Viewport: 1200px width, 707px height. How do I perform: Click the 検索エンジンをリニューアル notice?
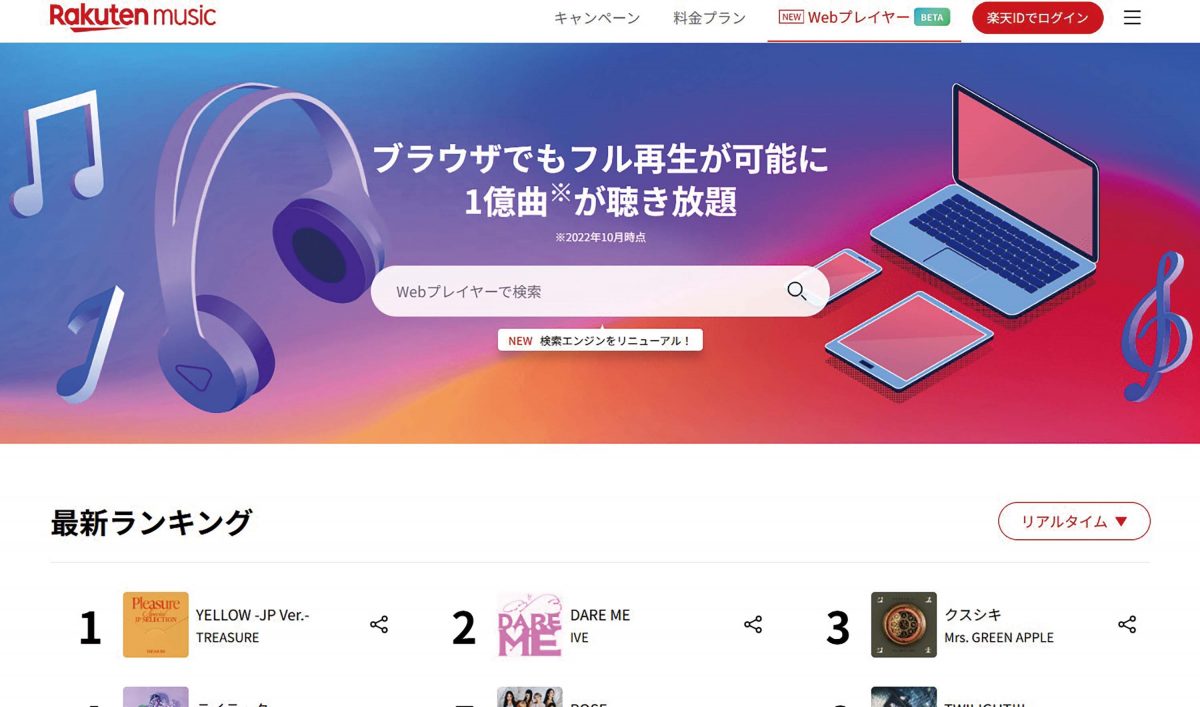point(601,340)
